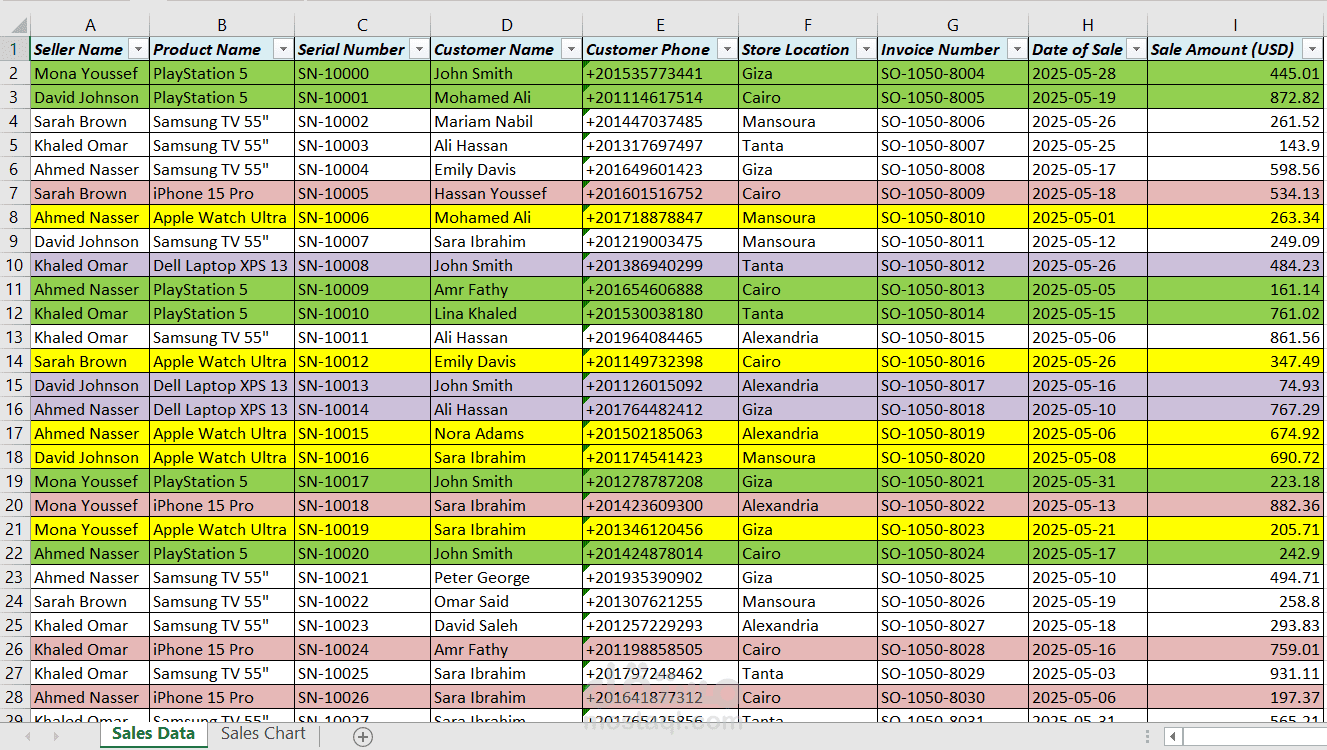Select customer cell Lina Khaled
Screen dimensions: 1327x750
(x=507, y=313)
